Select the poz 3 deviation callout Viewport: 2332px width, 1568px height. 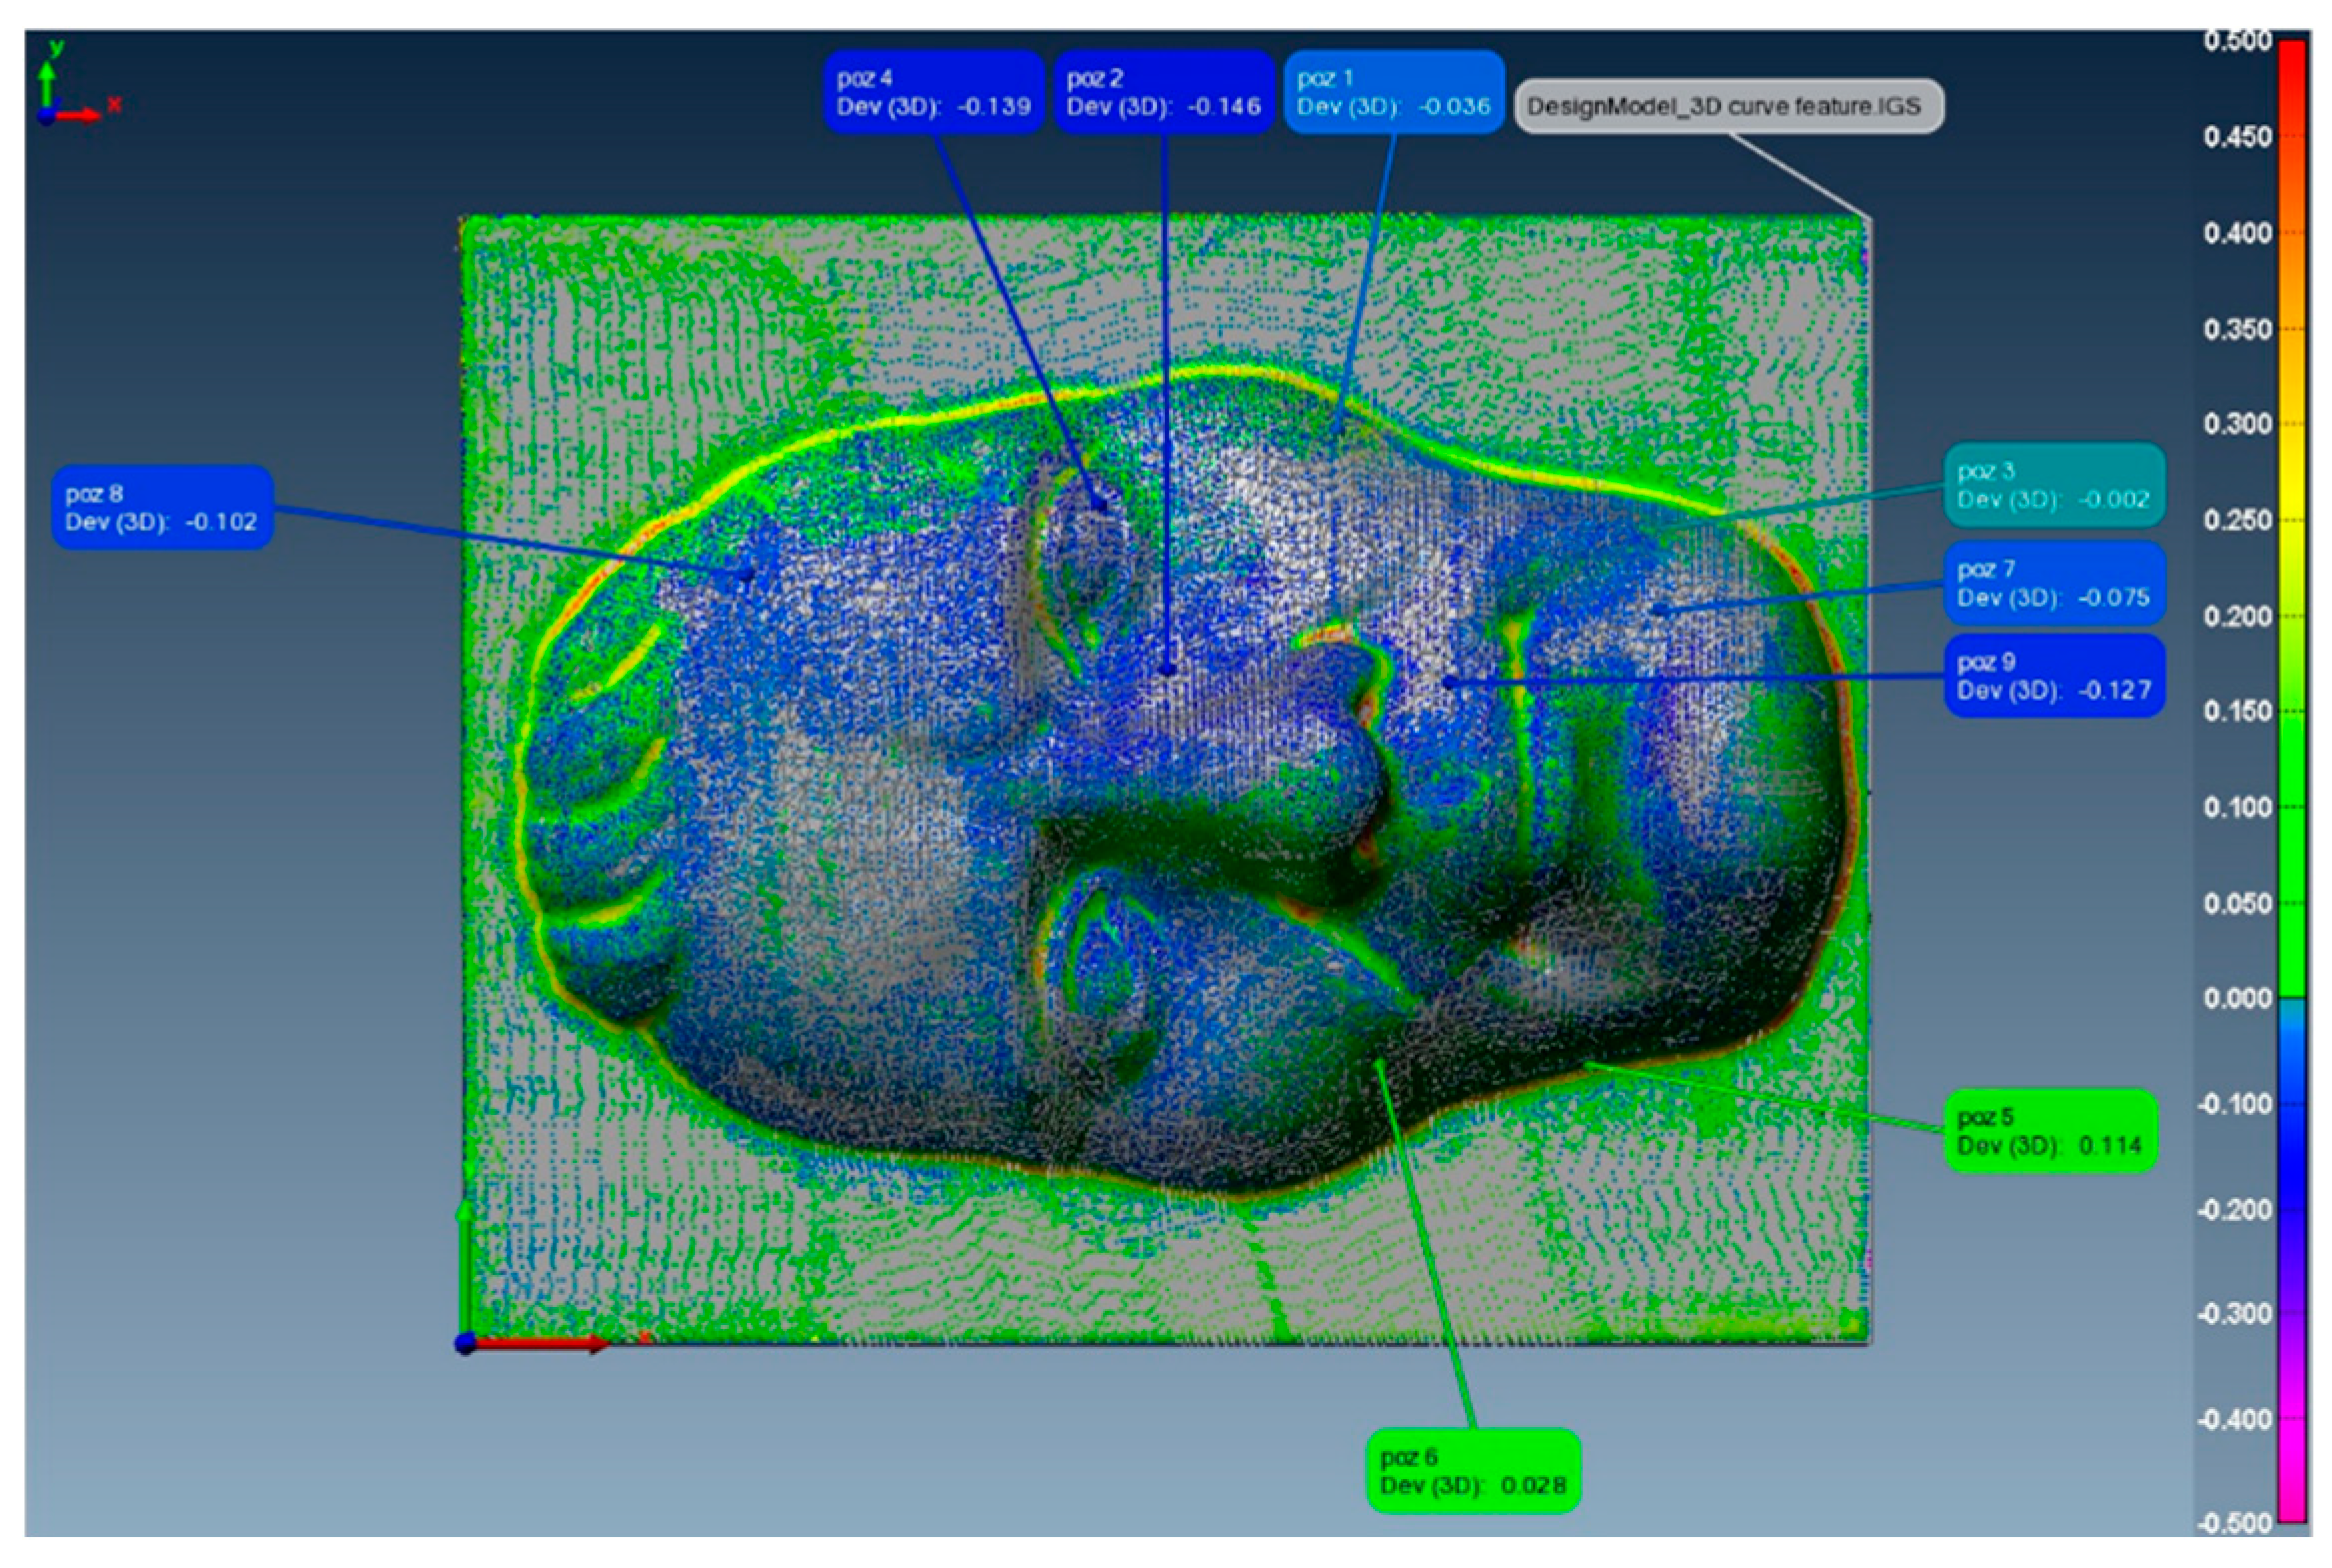pyautogui.click(x=2053, y=485)
